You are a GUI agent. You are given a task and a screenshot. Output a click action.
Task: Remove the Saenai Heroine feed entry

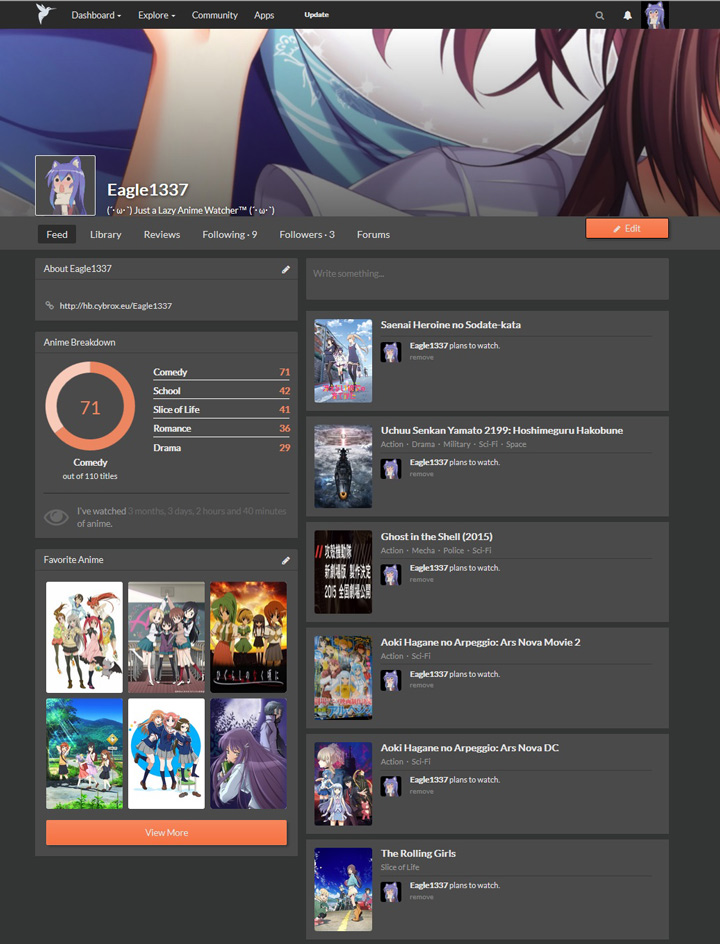pyautogui.click(x=421, y=358)
